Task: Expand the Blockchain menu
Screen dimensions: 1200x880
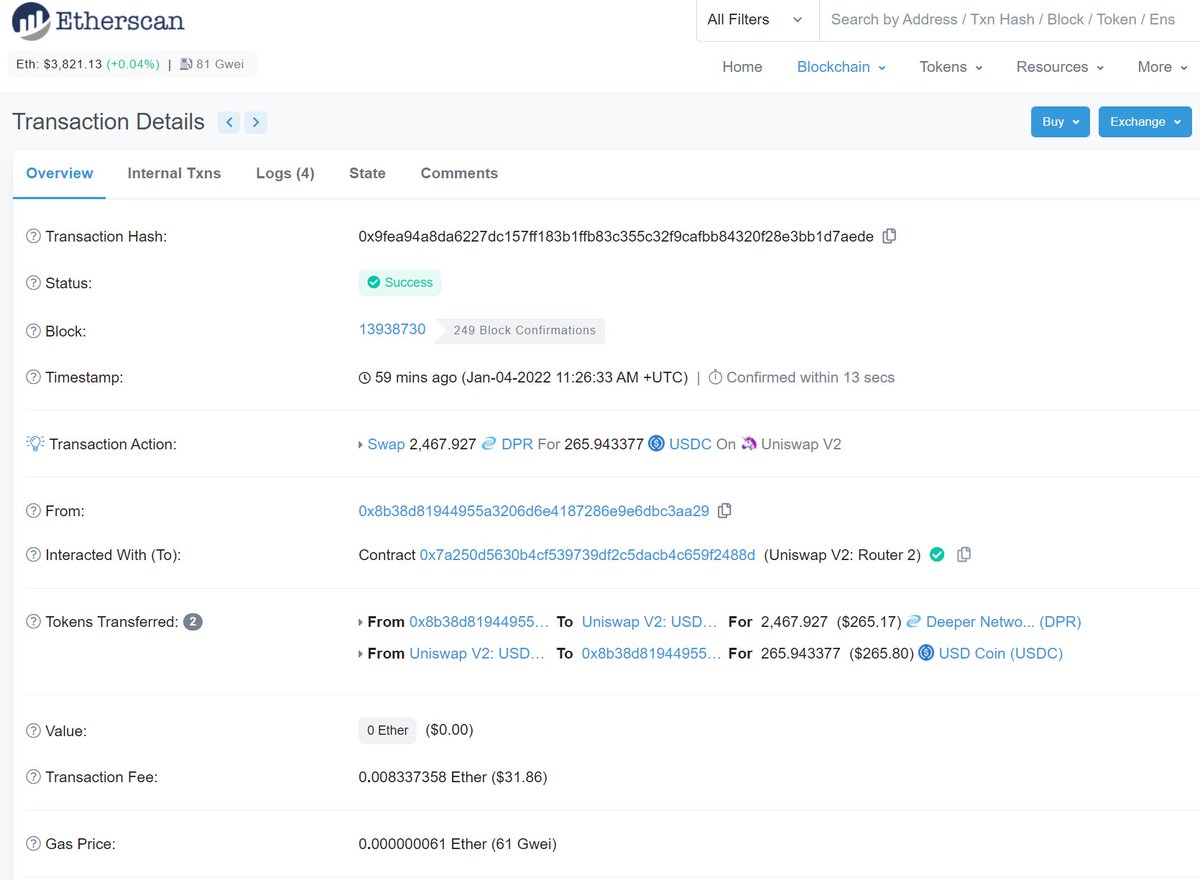Action: (x=841, y=67)
